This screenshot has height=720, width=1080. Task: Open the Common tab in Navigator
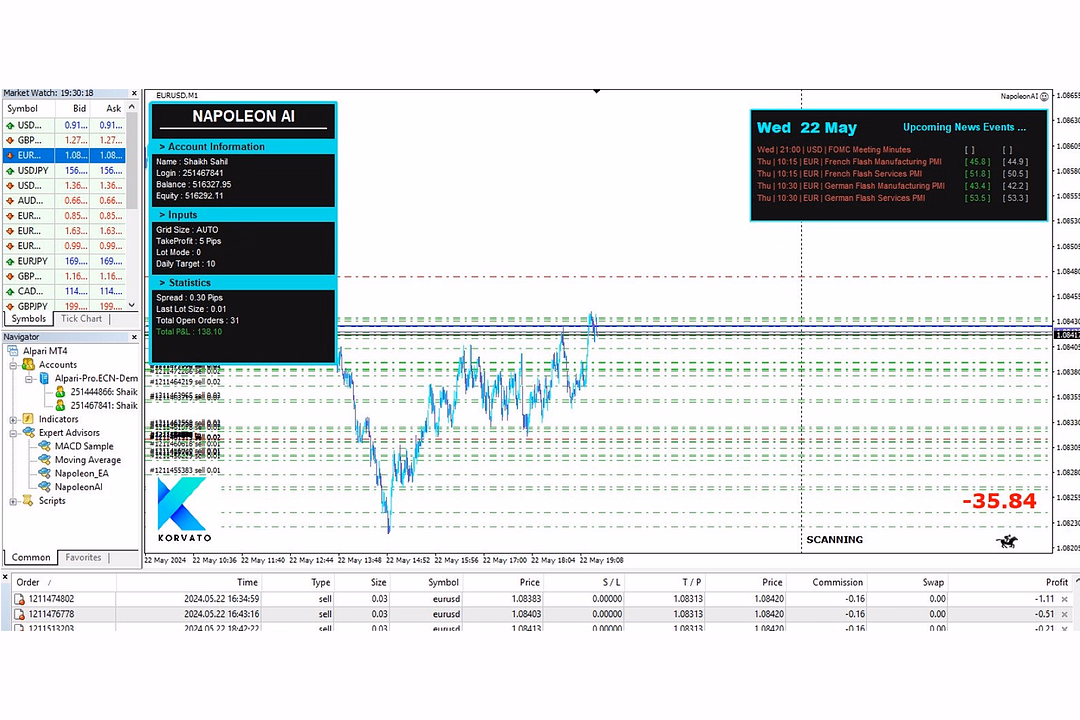pyautogui.click(x=31, y=557)
